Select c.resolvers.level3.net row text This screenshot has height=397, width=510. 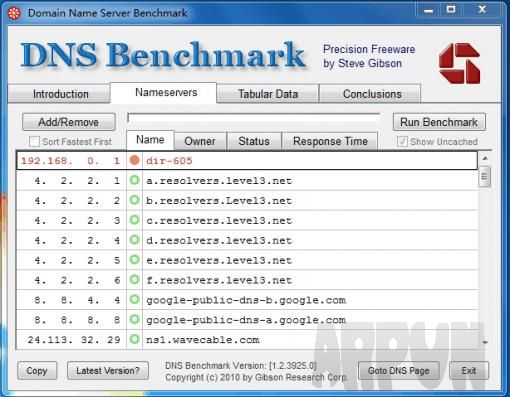[219, 221]
